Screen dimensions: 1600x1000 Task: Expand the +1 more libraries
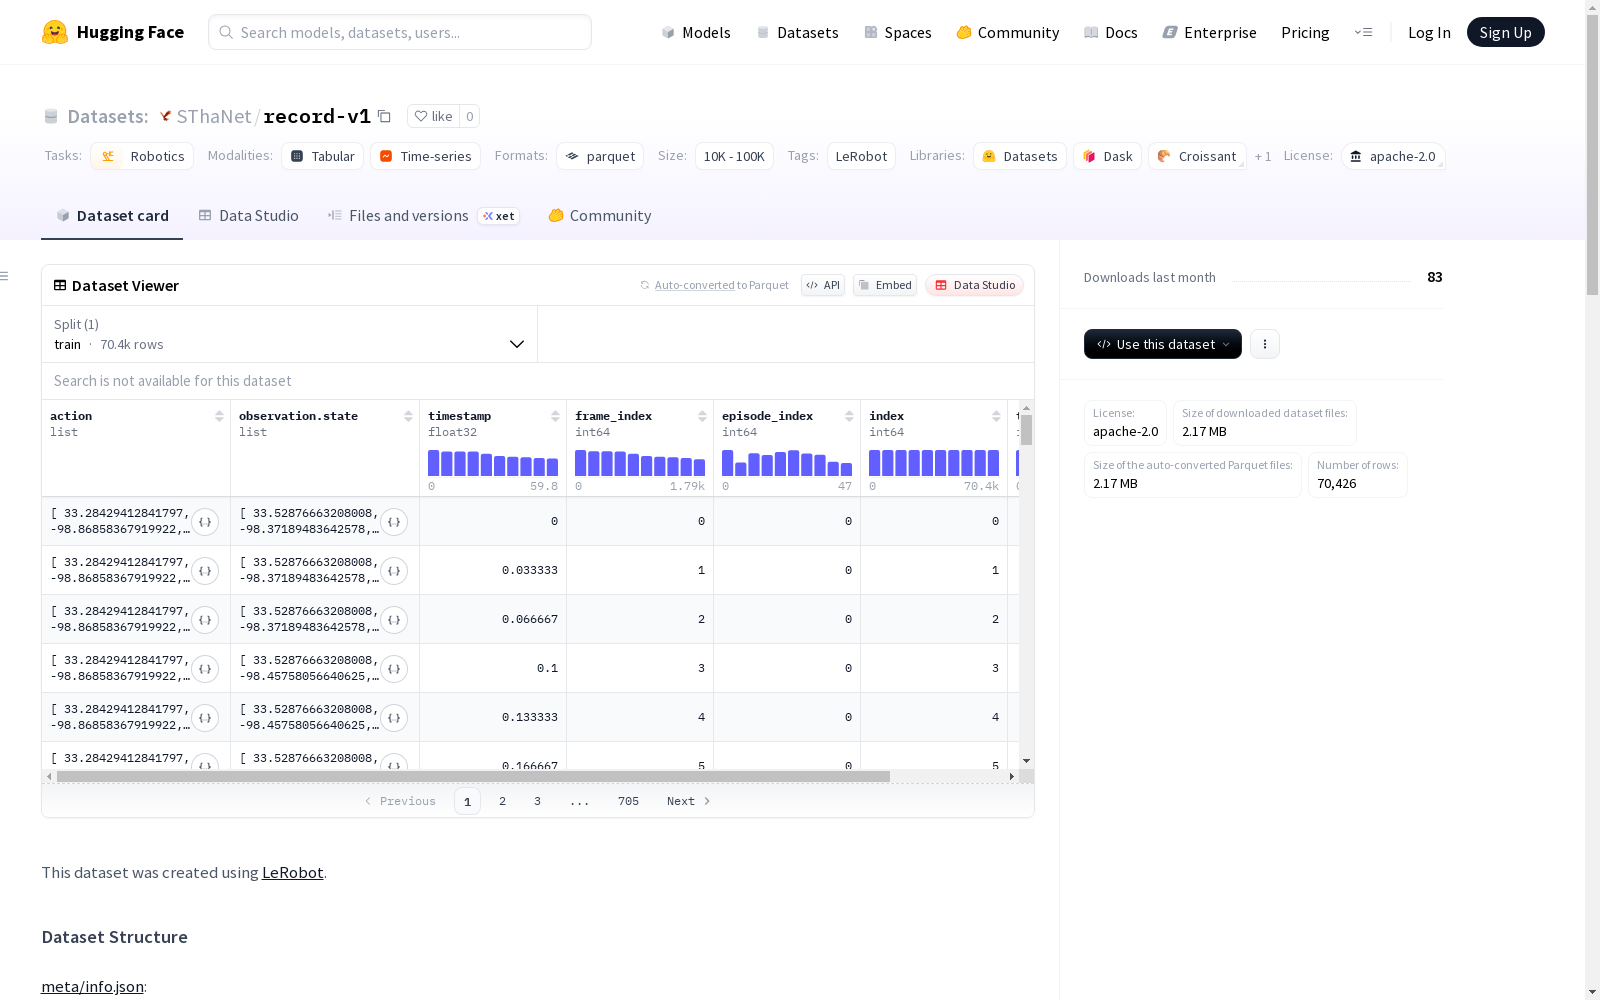click(x=1263, y=156)
